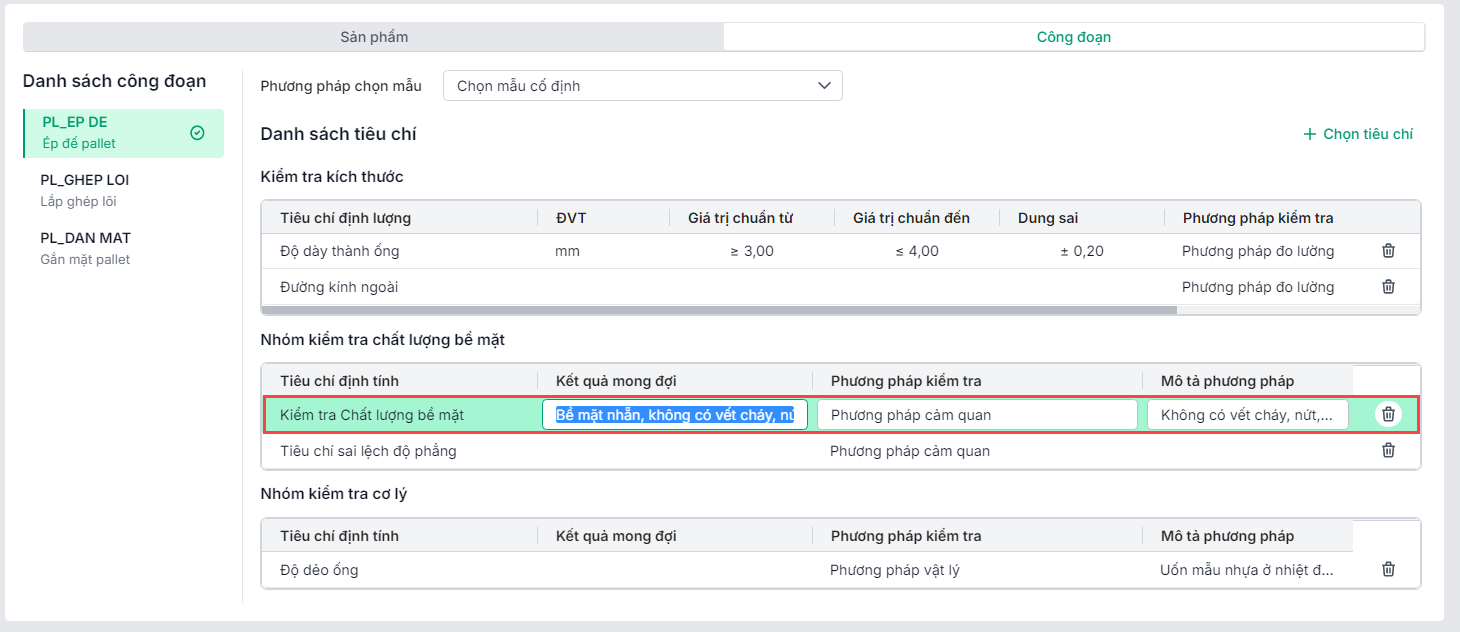Delete Tiêu chí sai lệch độ phẳng row
The height and width of the screenshot is (632, 1460).
1388,451
